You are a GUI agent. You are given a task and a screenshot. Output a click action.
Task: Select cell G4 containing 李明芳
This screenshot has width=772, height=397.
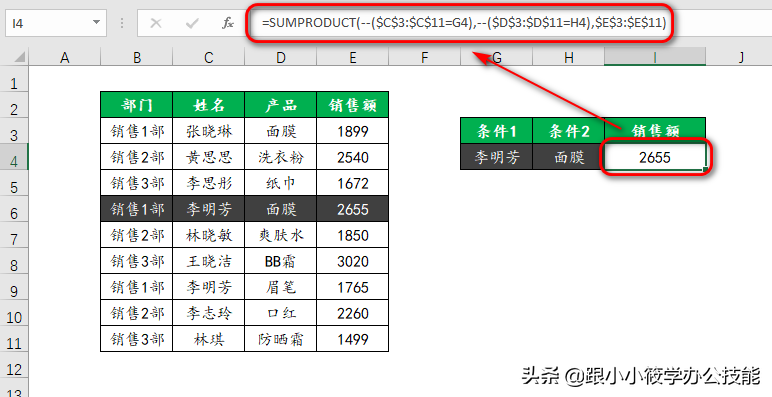pos(496,157)
